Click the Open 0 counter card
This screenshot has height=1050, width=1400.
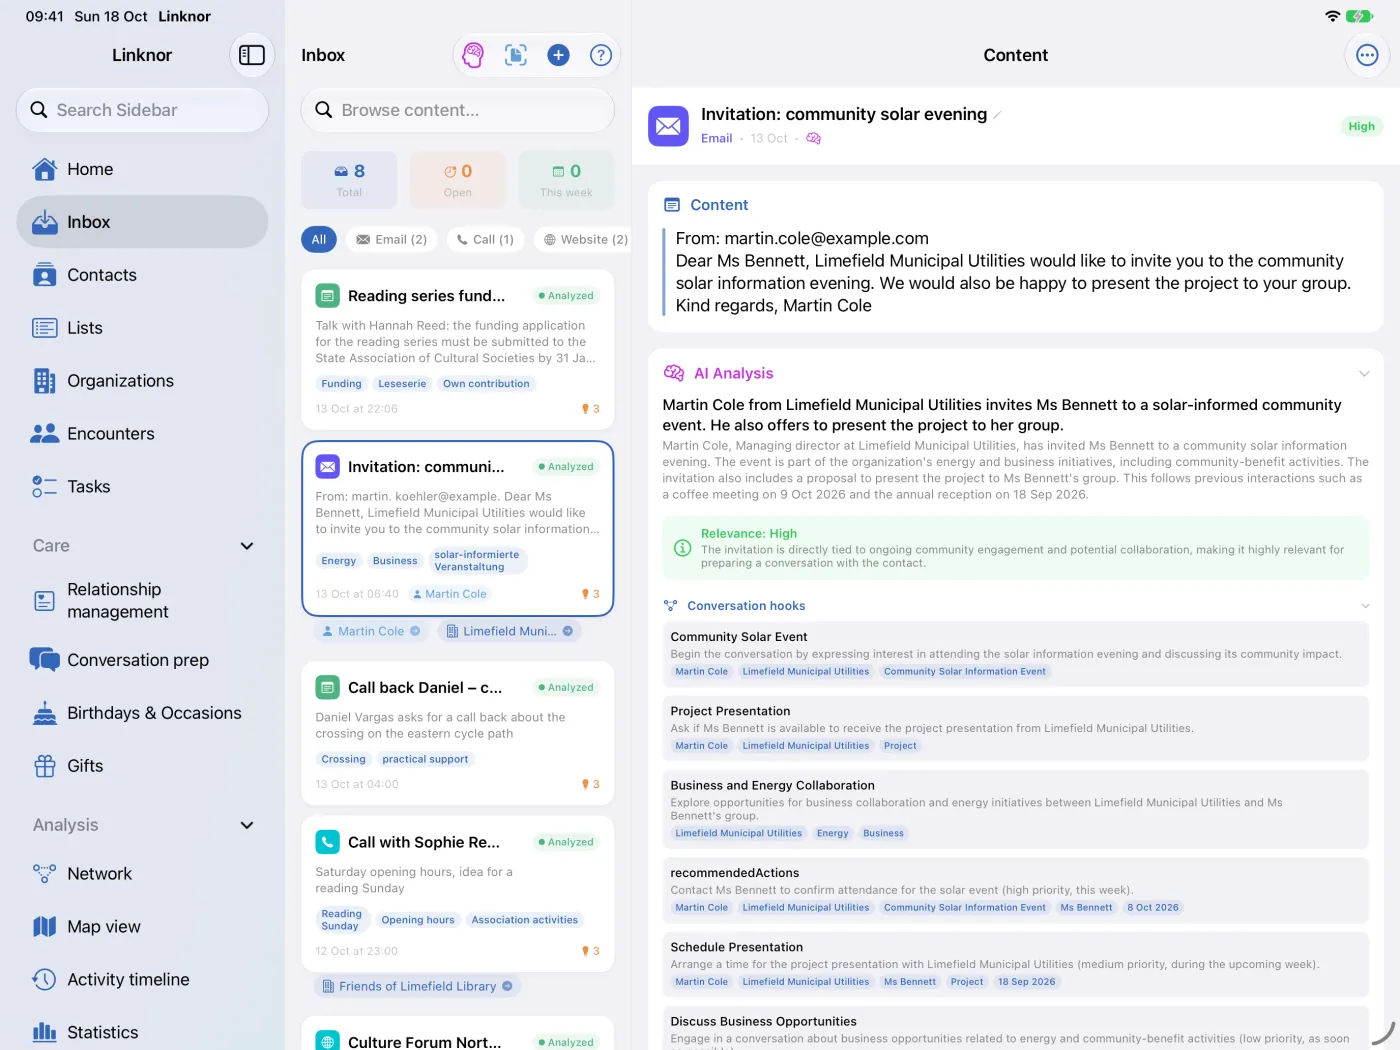[x=458, y=180]
